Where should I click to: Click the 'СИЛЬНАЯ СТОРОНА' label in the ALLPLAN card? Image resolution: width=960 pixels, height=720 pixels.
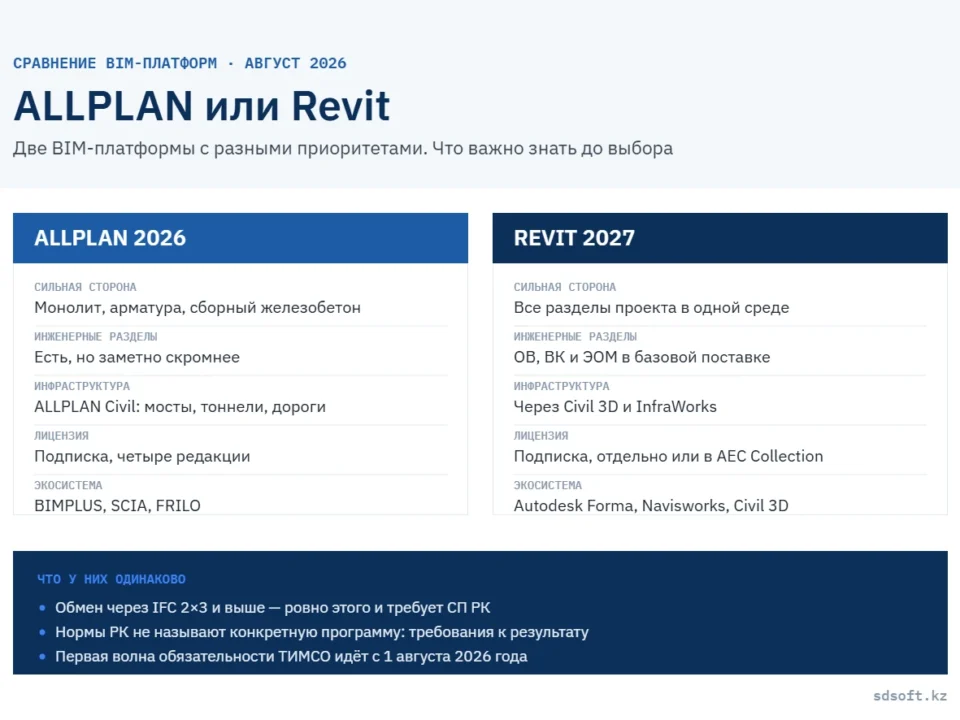[x=85, y=287]
